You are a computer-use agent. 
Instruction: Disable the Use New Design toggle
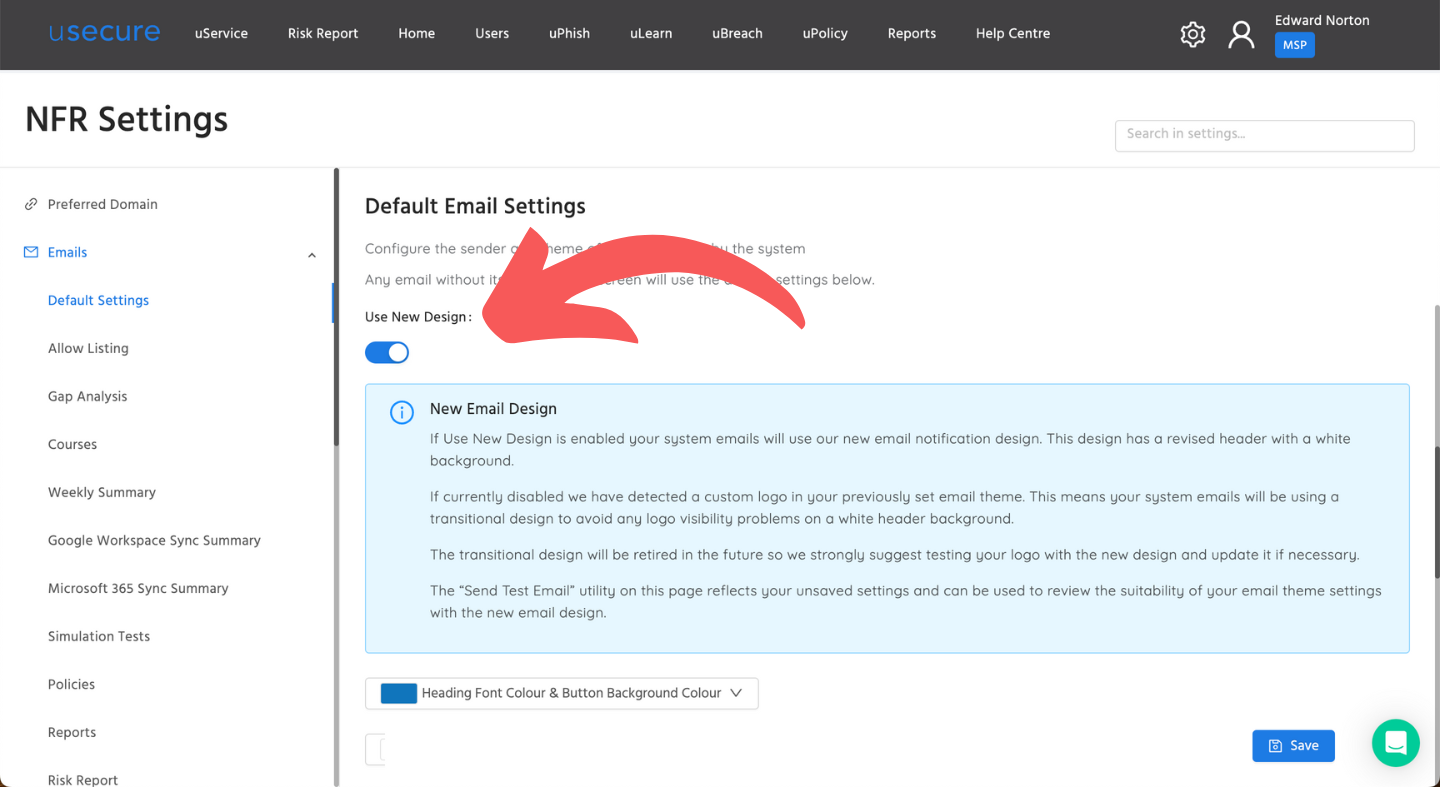coord(387,352)
